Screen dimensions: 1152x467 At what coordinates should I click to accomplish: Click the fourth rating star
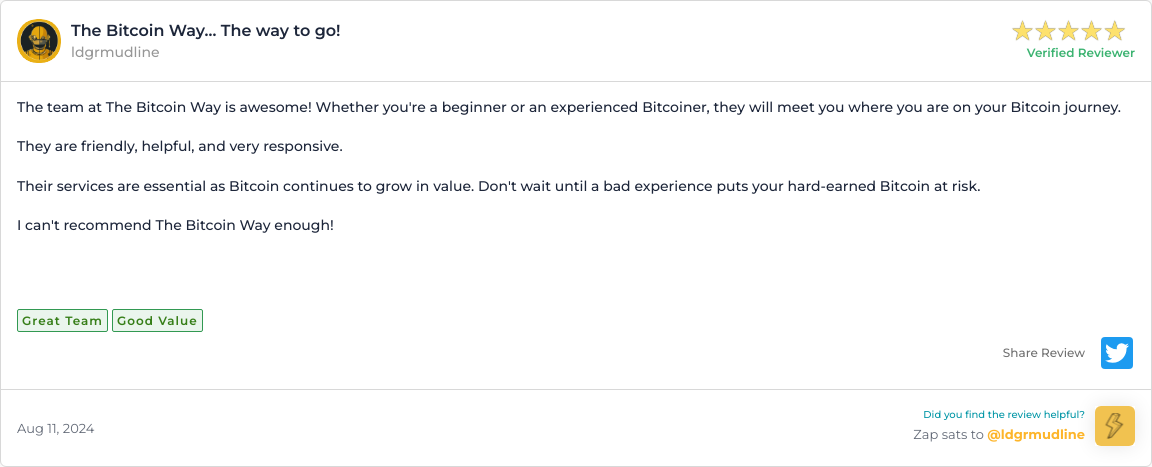click(1091, 31)
